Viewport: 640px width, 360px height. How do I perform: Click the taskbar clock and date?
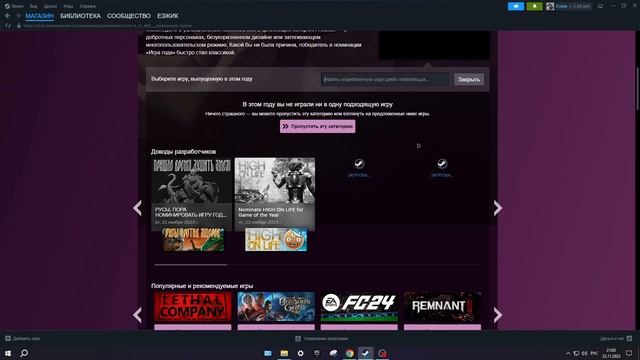(611, 353)
